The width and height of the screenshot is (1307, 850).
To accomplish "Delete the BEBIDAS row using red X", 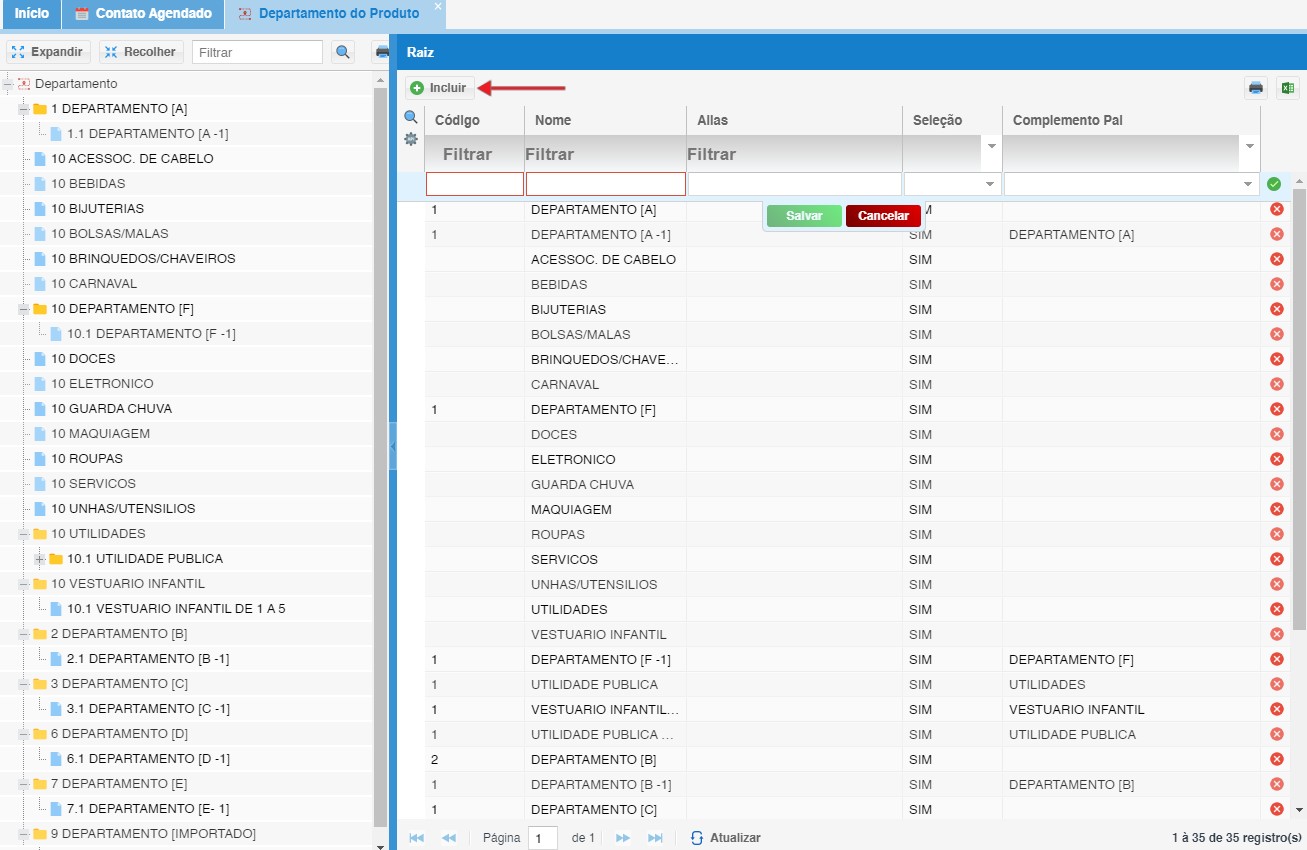I will pos(1276,284).
